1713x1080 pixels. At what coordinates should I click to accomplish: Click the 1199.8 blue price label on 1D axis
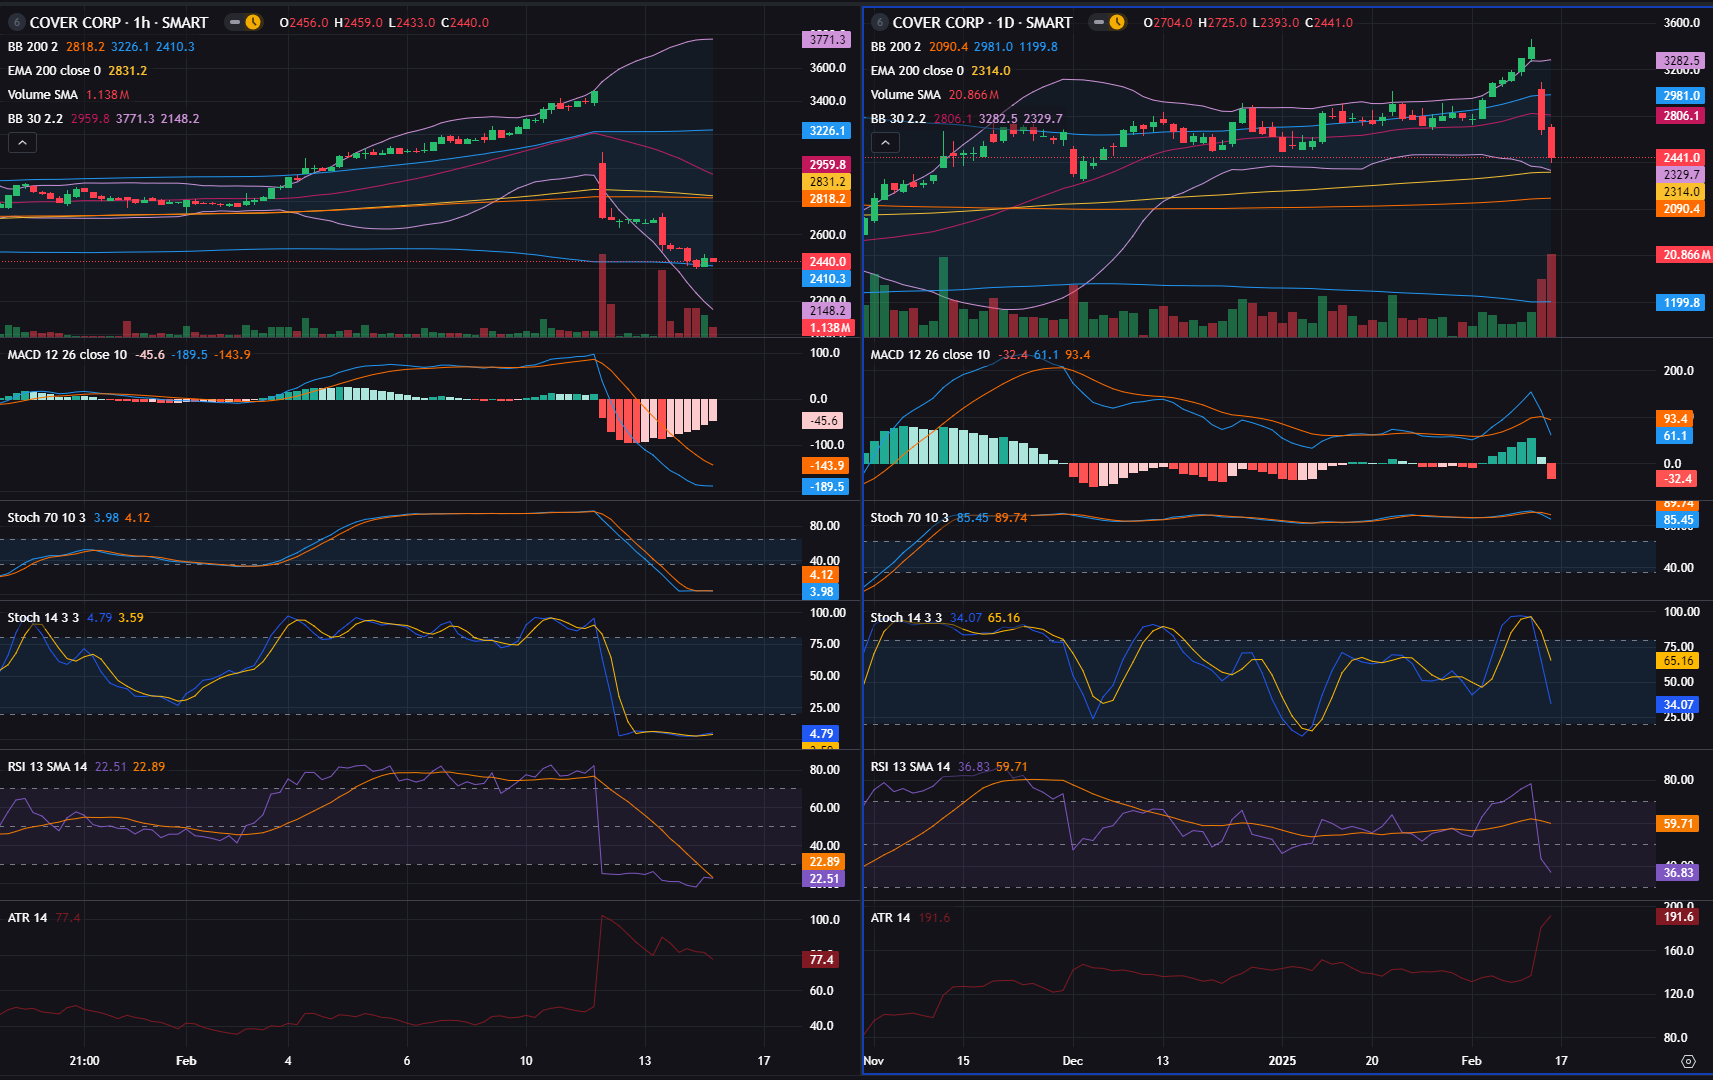1681,303
